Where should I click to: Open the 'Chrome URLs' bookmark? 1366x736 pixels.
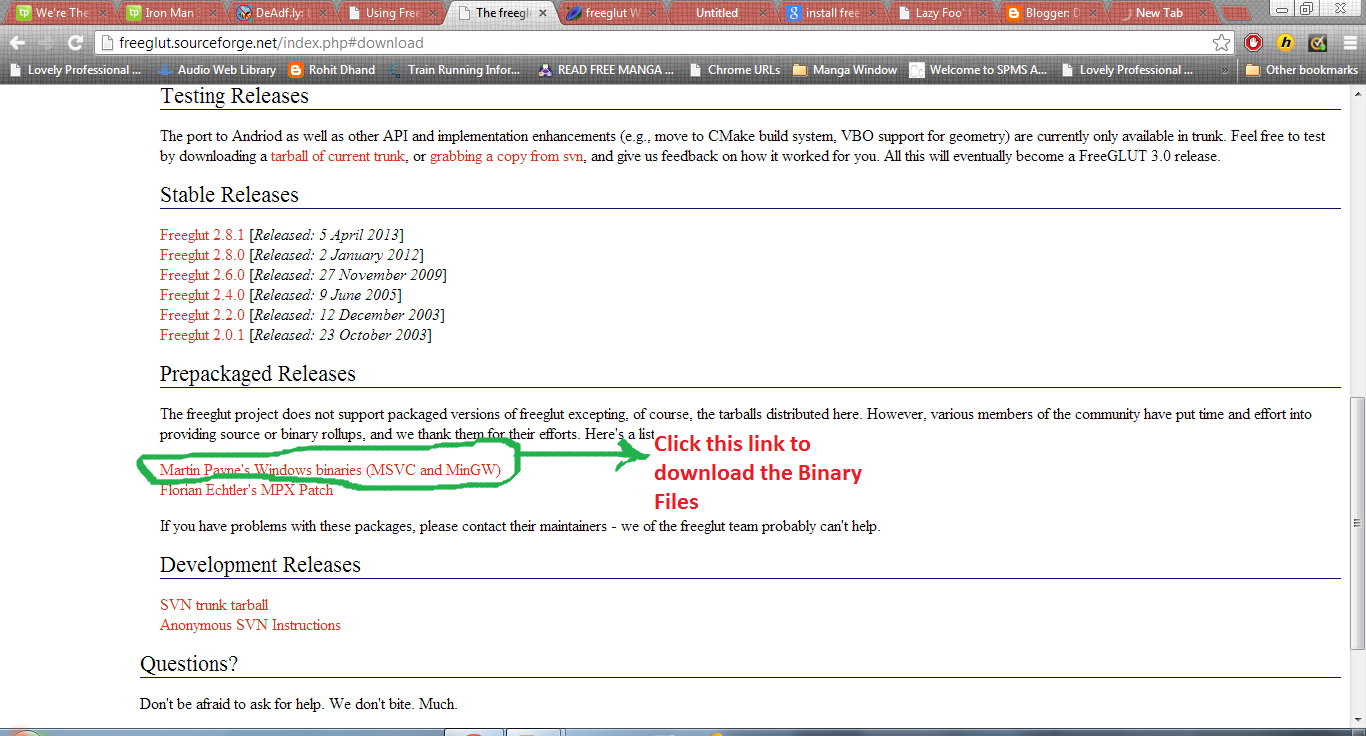733,70
